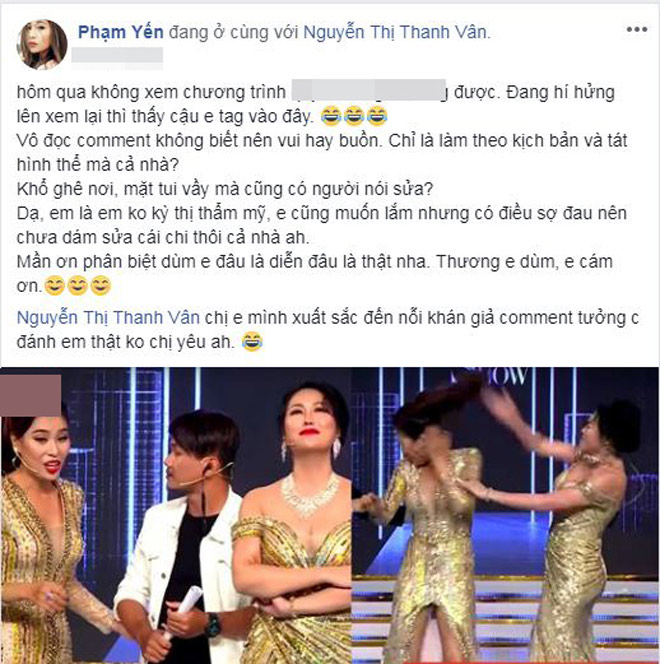660x664 pixels.
Task: Open the right photo of the slap scene
Action: (505, 515)
